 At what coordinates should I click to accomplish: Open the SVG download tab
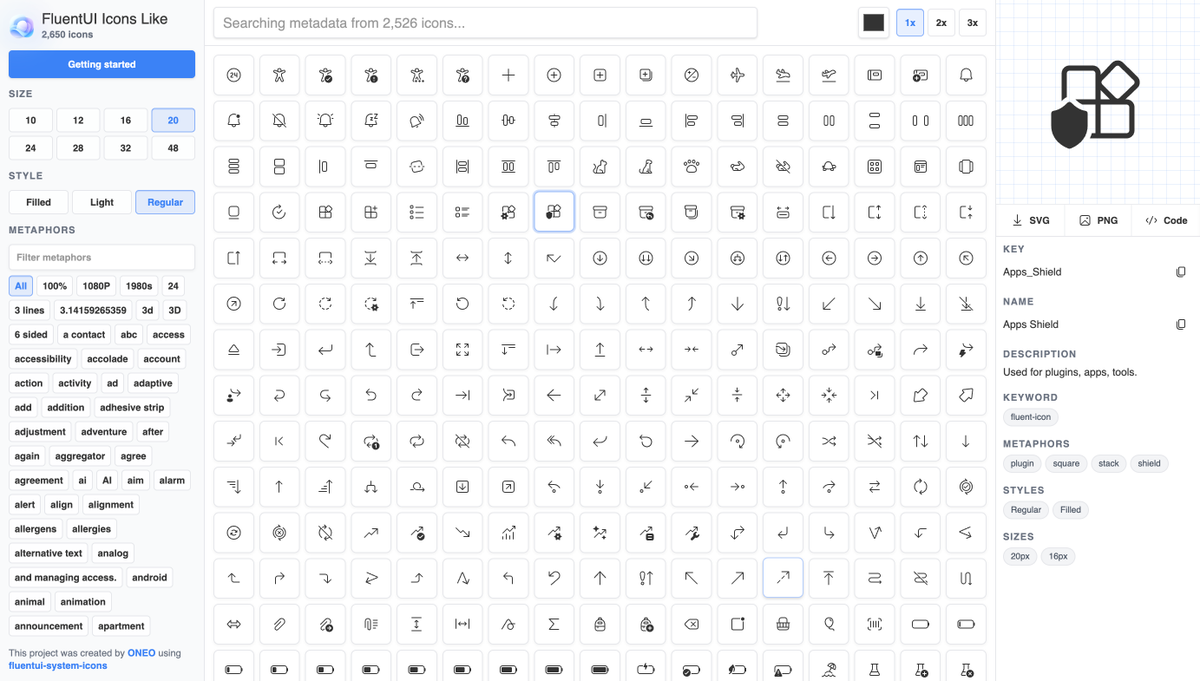[x=1031, y=220]
